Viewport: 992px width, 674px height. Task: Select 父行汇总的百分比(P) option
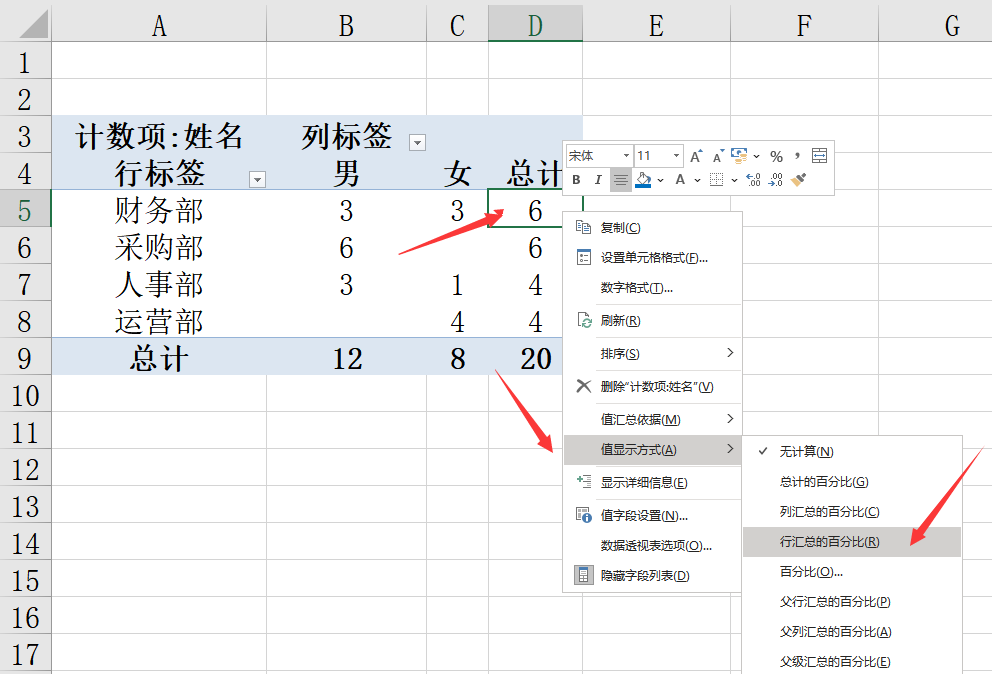852,602
